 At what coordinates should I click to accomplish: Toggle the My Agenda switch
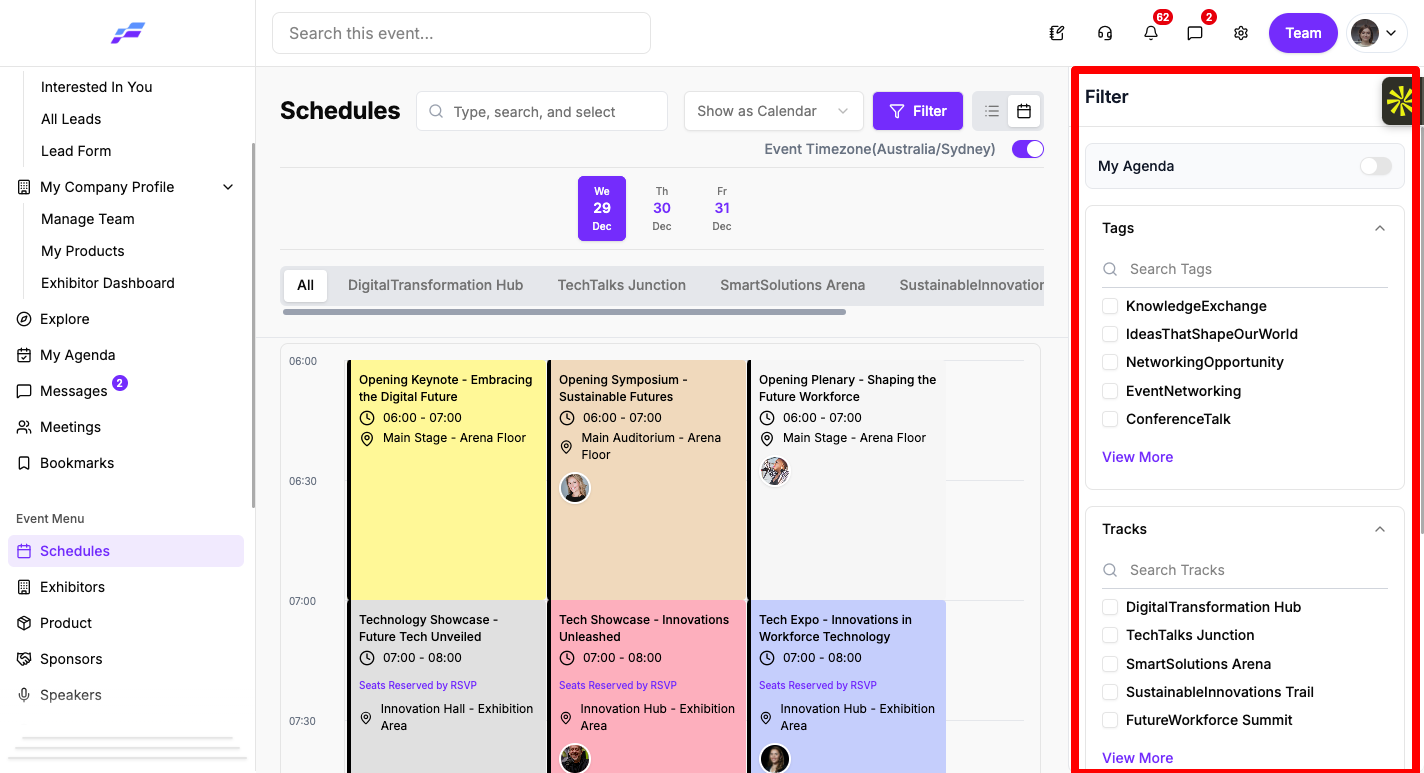point(1376,166)
